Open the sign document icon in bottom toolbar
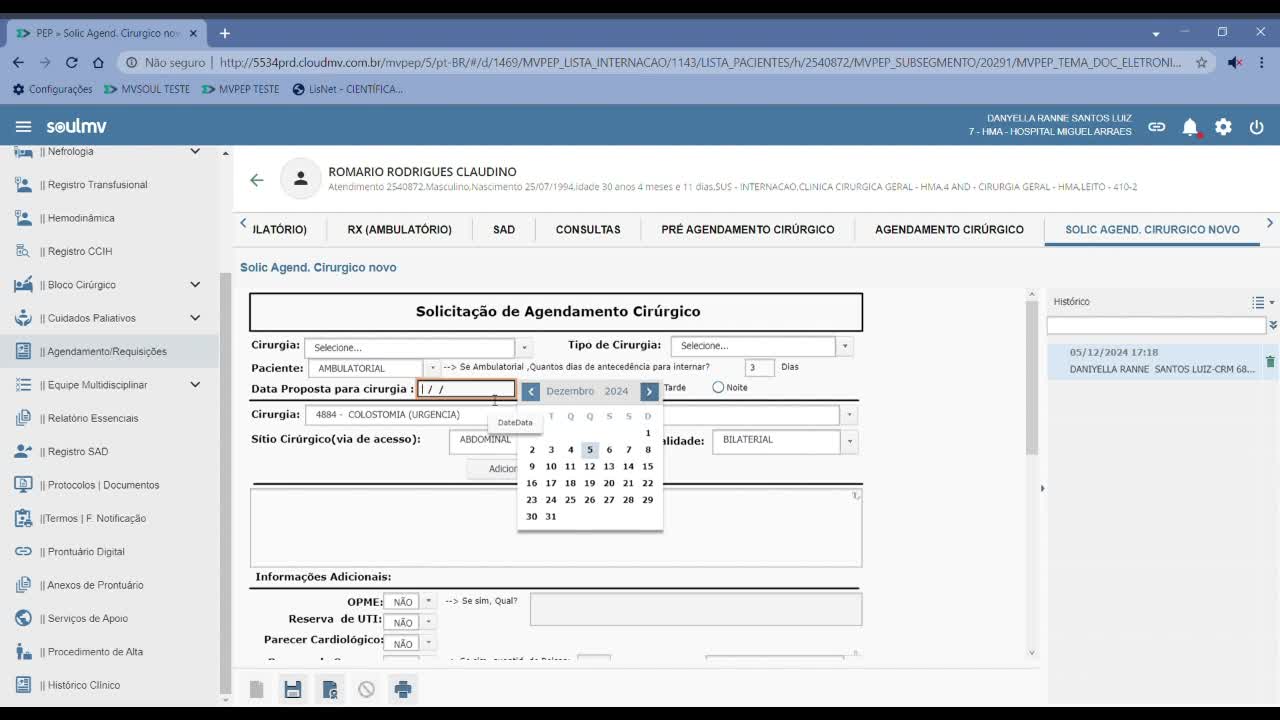 tap(330, 688)
